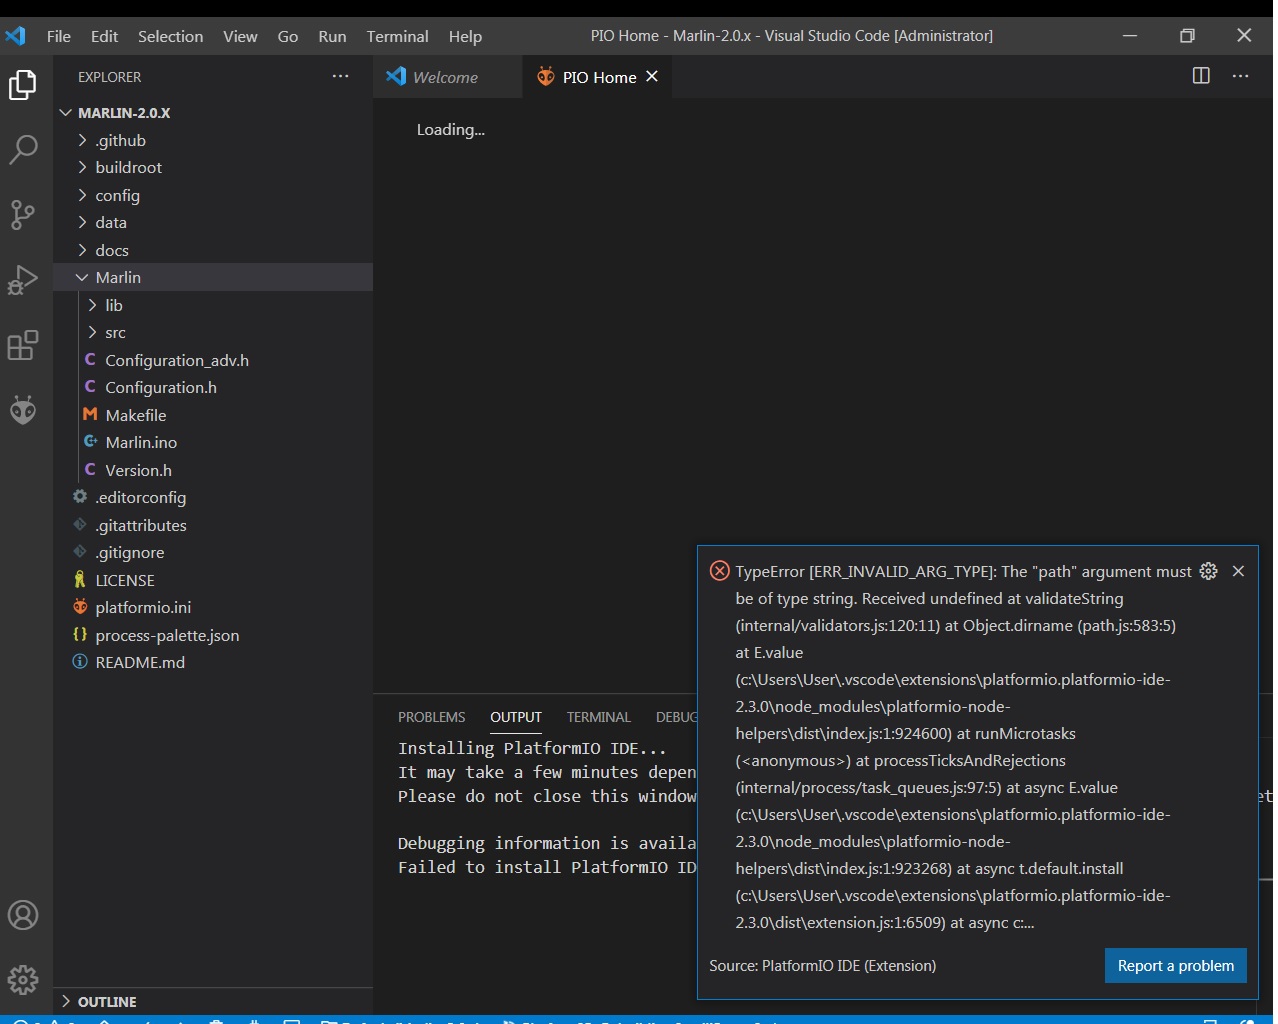The height and width of the screenshot is (1024, 1278).
Task: Click the VS Code logo in title bar
Action: click(x=15, y=36)
